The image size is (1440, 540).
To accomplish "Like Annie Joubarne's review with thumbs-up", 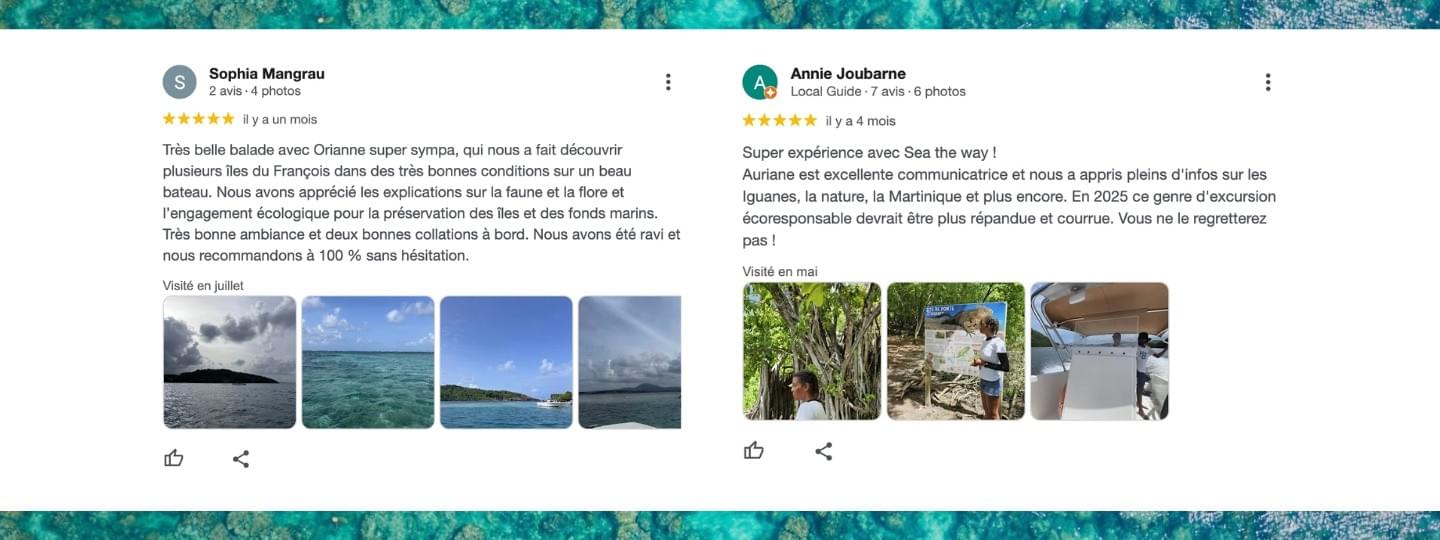I will 754,450.
